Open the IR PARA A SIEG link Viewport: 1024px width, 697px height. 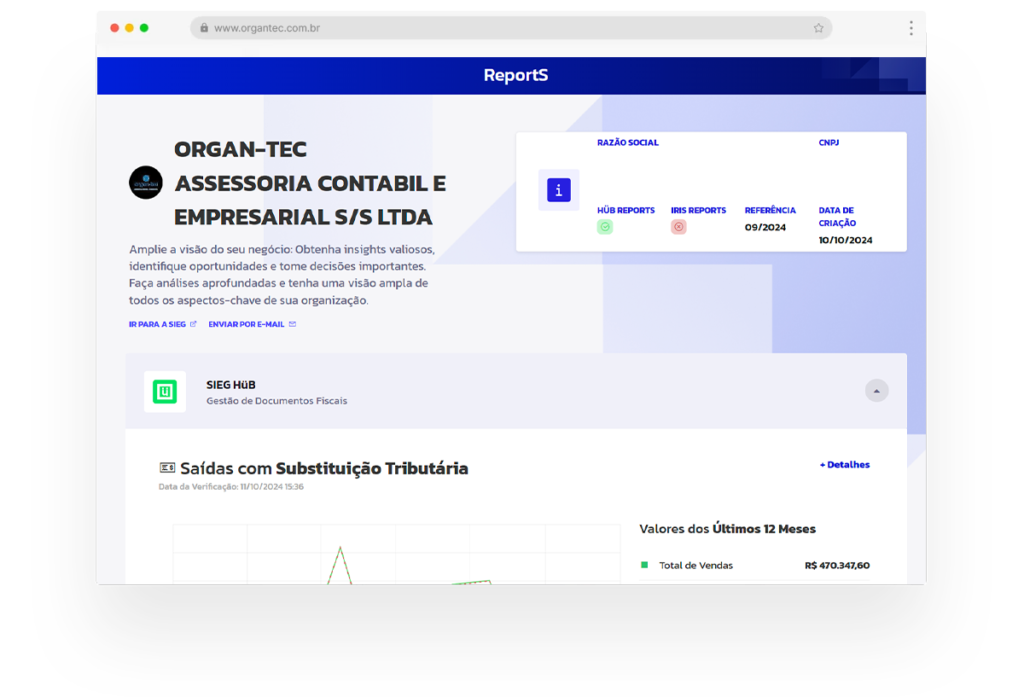pyautogui.click(x=157, y=324)
